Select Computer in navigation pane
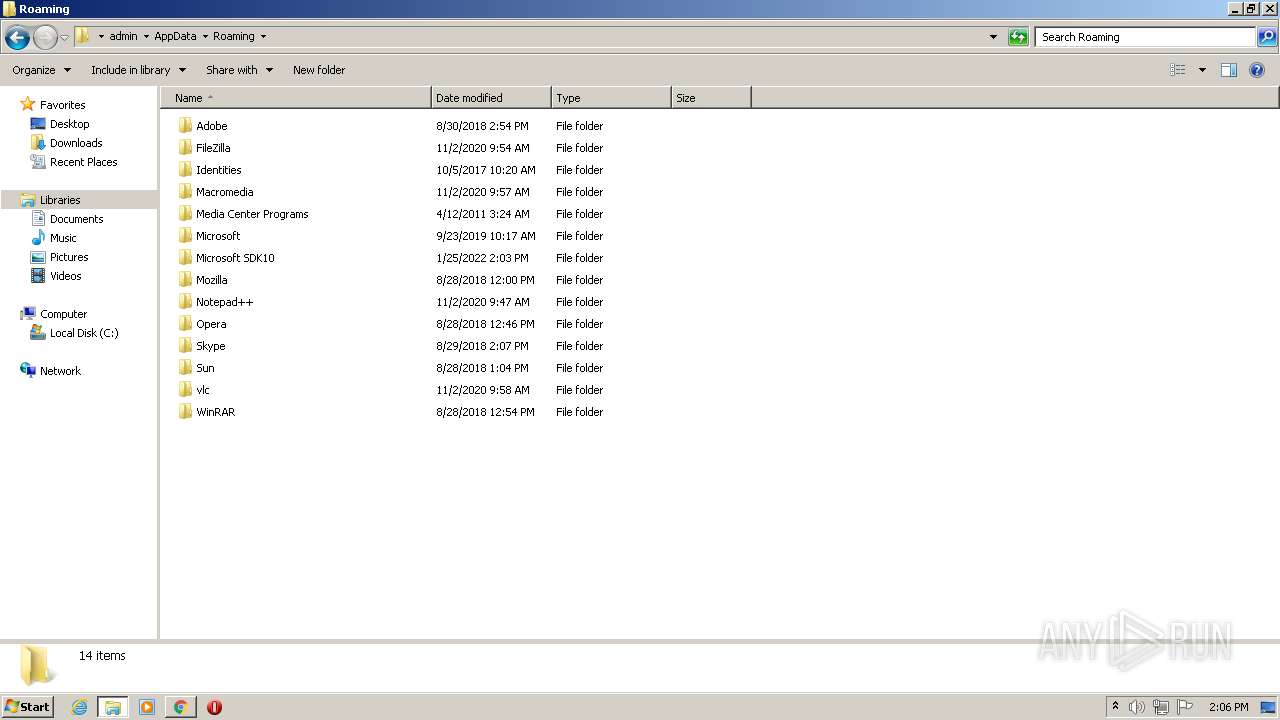Image resolution: width=1280 pixels, height=720 pixels. coord(63,314)
